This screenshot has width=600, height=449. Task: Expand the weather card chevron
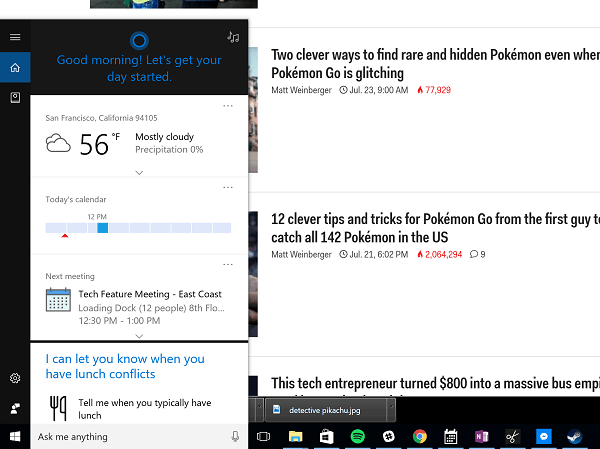coord(139,173)
